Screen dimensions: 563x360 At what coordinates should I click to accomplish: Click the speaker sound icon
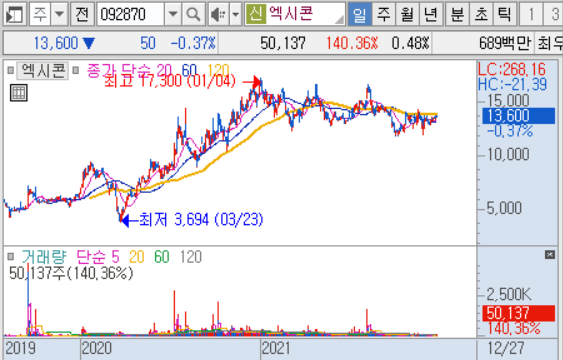(218, 14)
